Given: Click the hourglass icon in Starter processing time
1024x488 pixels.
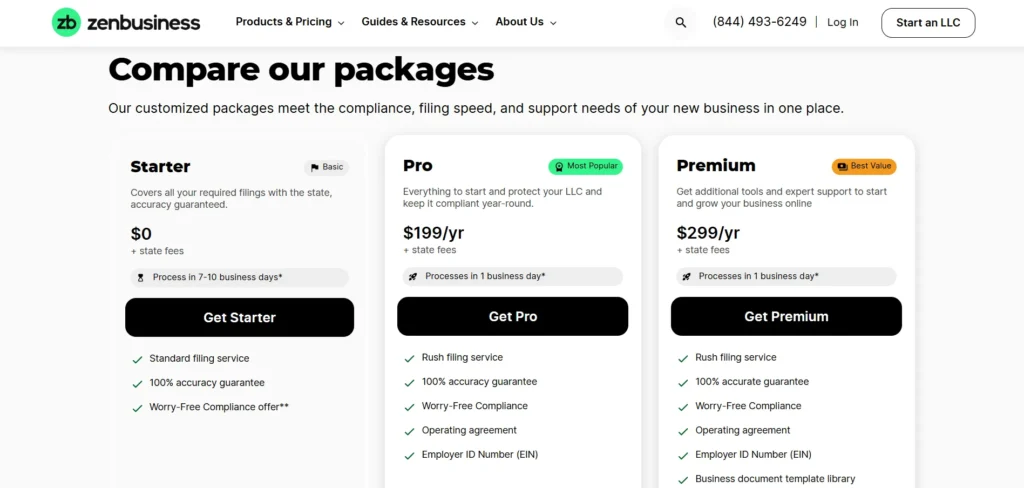Looking at the screenshot, I should [x=141, y=277].
